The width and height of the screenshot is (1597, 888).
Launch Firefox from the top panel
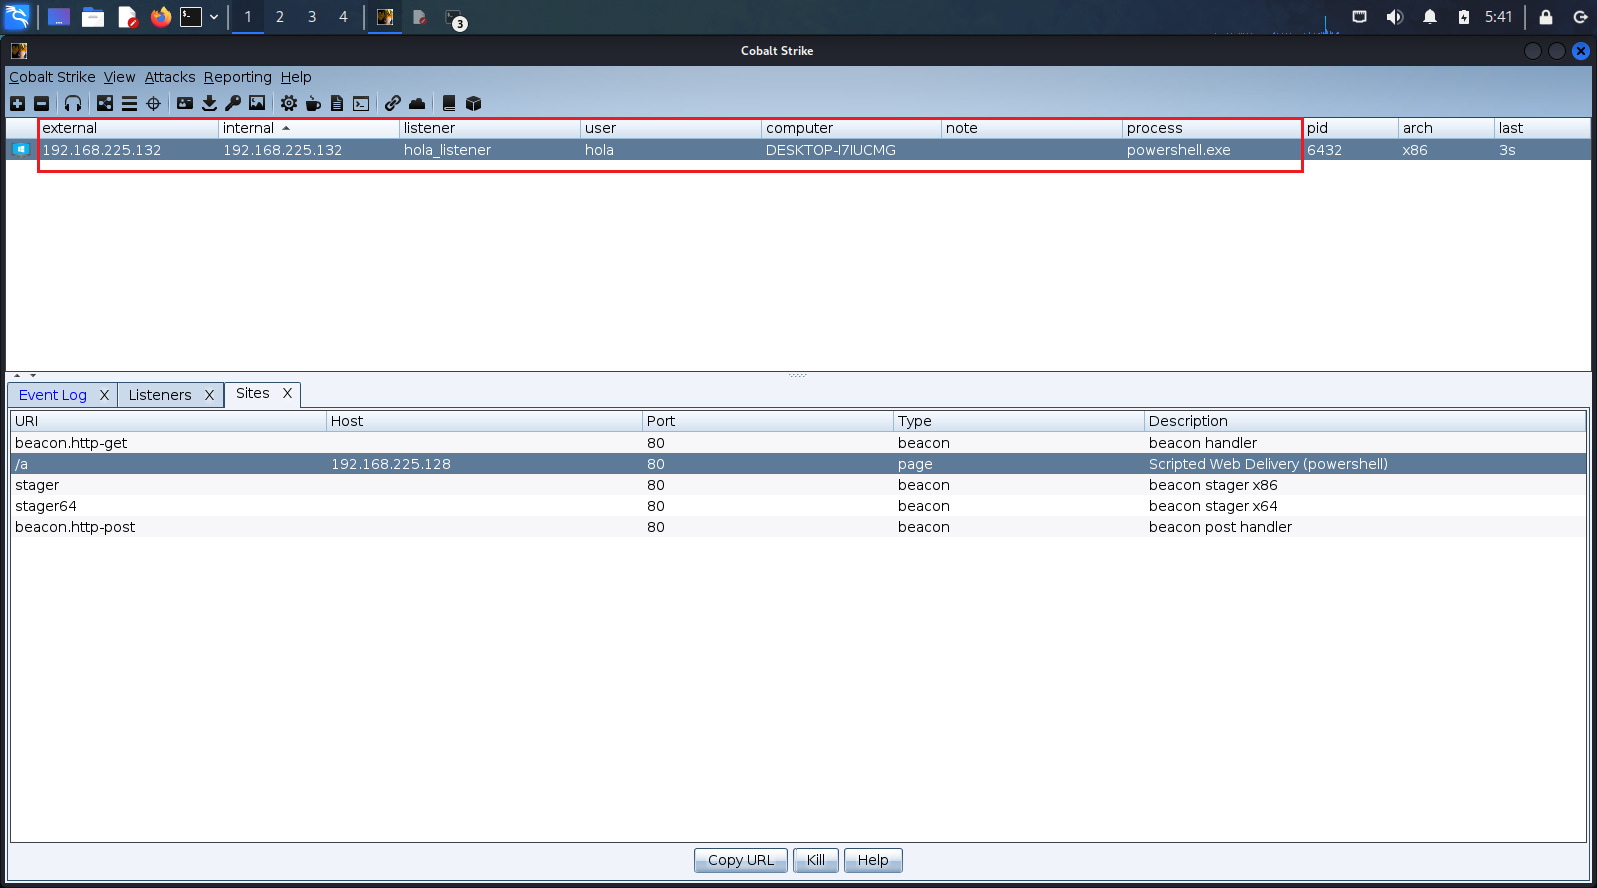161,17
